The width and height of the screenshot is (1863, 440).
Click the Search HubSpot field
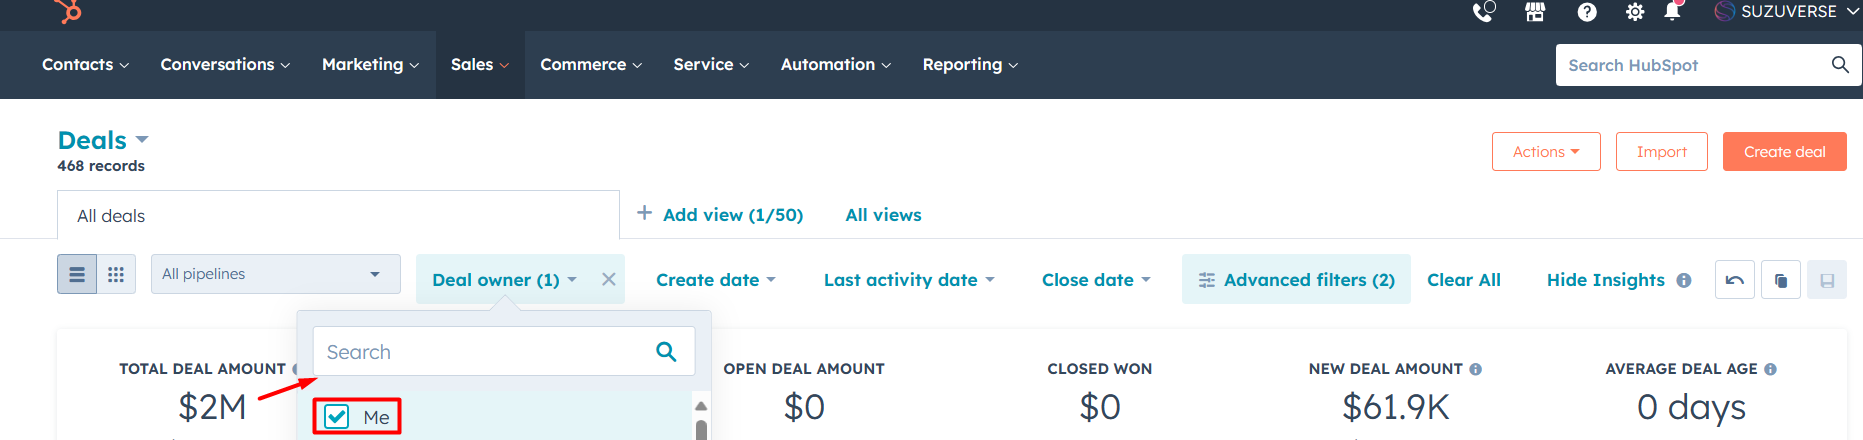pos(1692,65)
